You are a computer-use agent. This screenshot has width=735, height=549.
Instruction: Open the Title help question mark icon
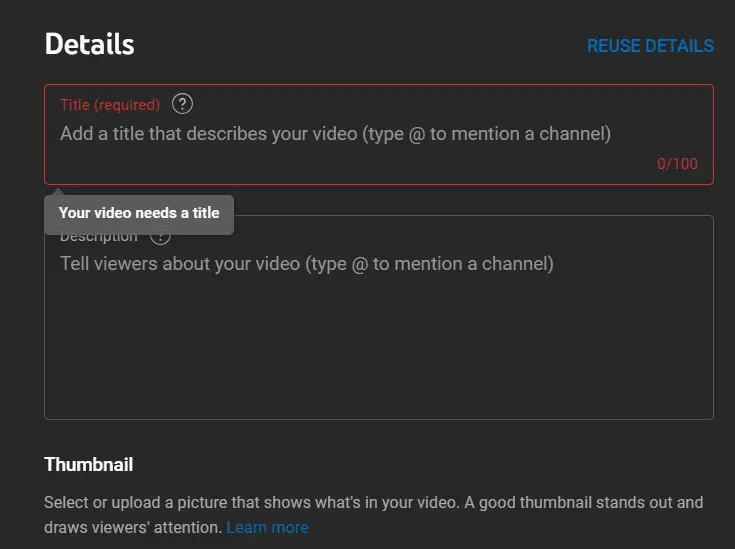coord(182,104)
